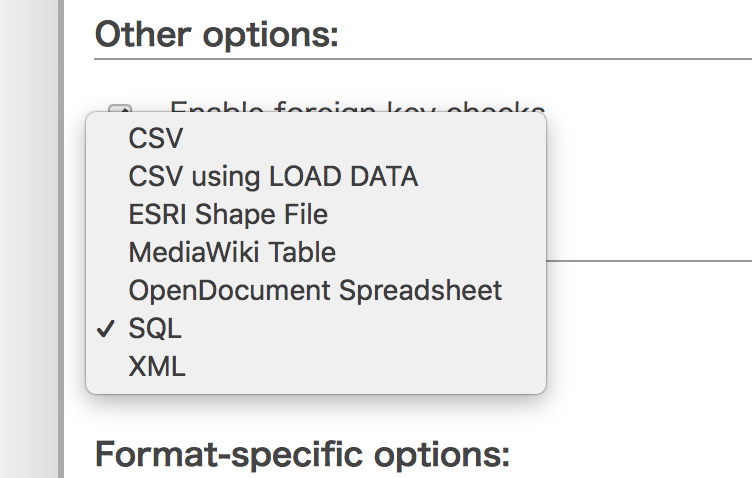Click the line under Other options heading

(423, 59)
